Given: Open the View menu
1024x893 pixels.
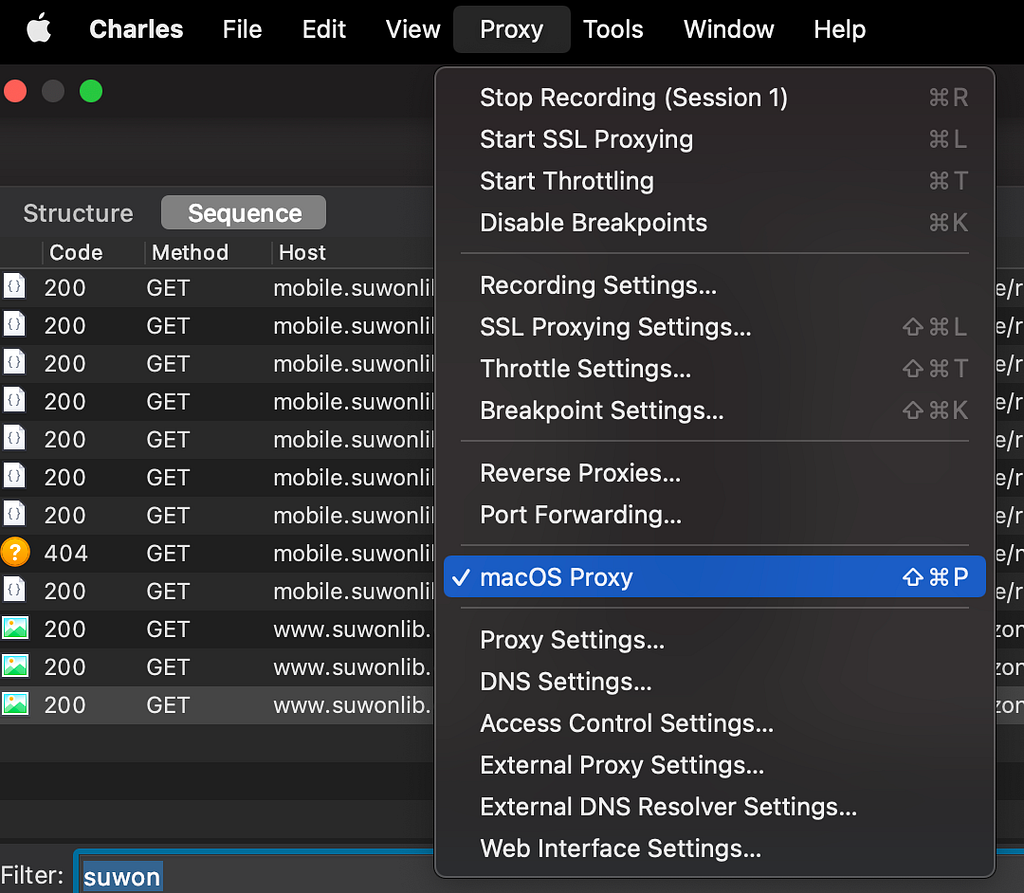Looking at the screenshot, I should pyautogui.click(x=413, y=29).
